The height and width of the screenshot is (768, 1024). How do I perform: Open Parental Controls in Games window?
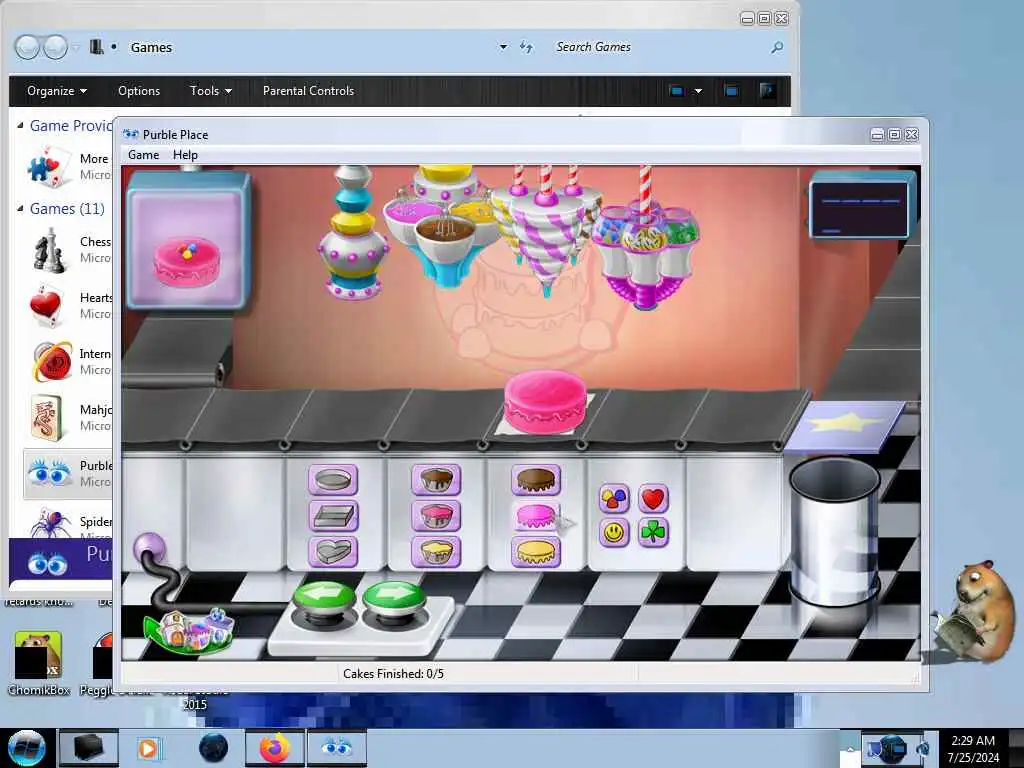308,91
